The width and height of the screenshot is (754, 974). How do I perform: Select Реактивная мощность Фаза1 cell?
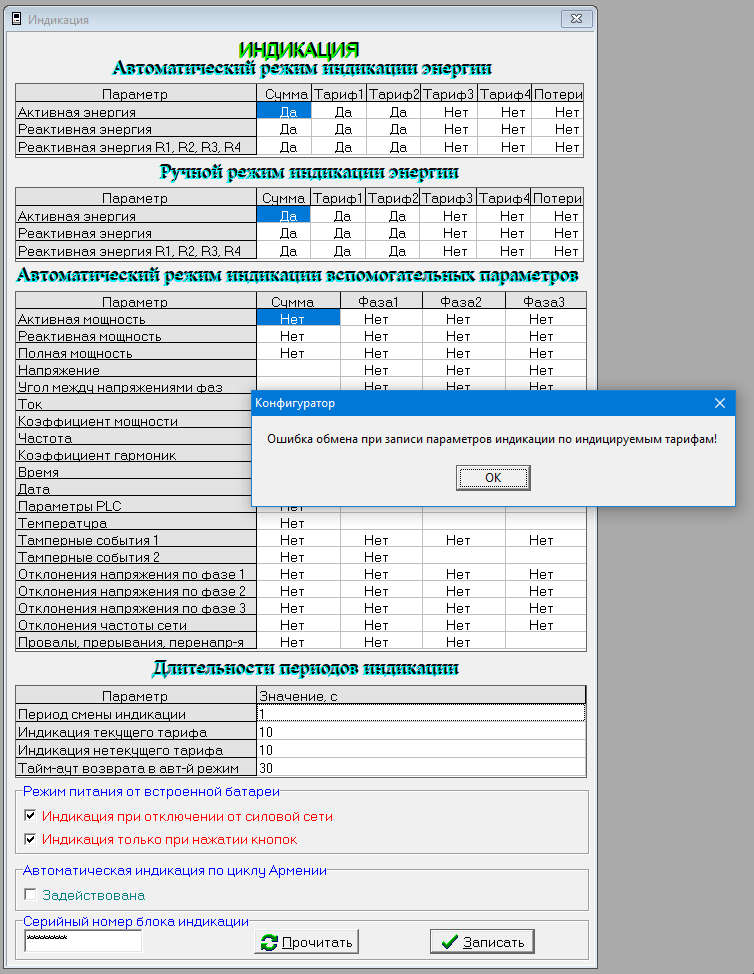coord(381,335)
